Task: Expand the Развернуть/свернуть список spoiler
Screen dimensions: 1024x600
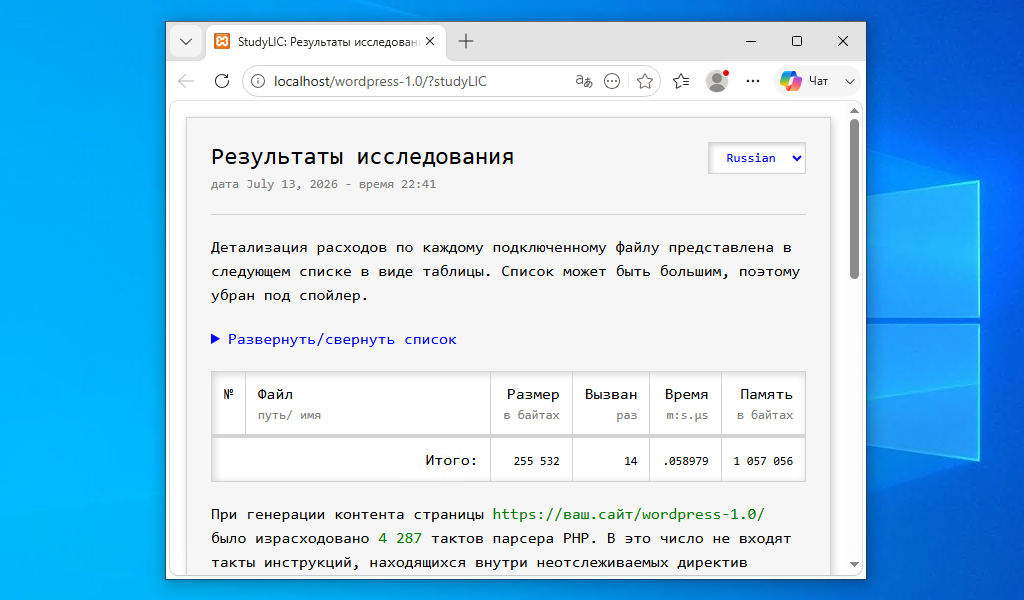Action: pos(334,339)
